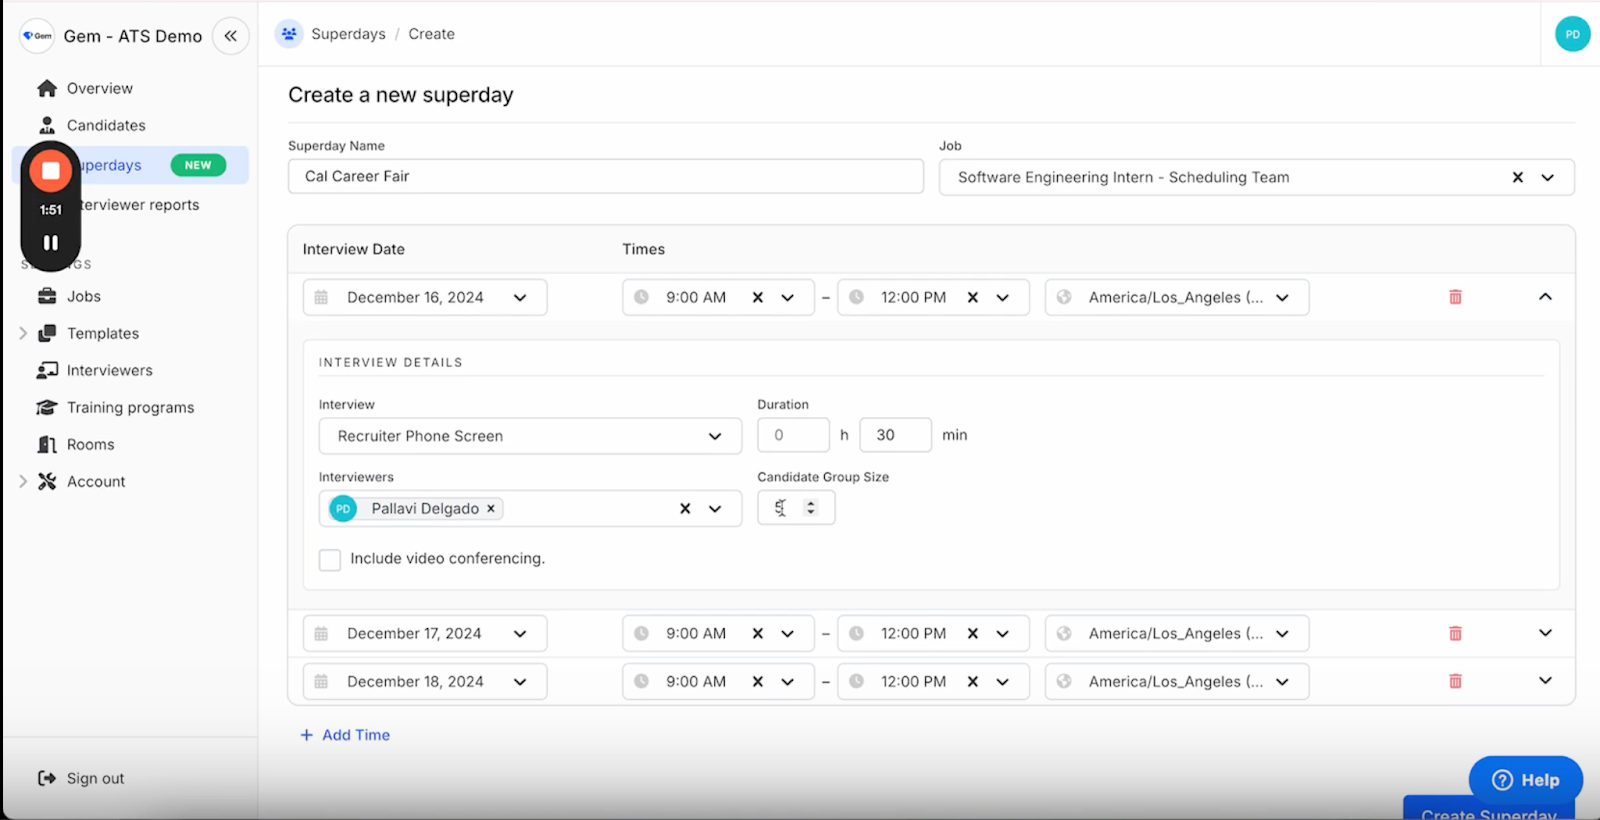Click the PD user avatar in top right
The height and width of the screenshot is (820, 1600).
coord(1572,34)
